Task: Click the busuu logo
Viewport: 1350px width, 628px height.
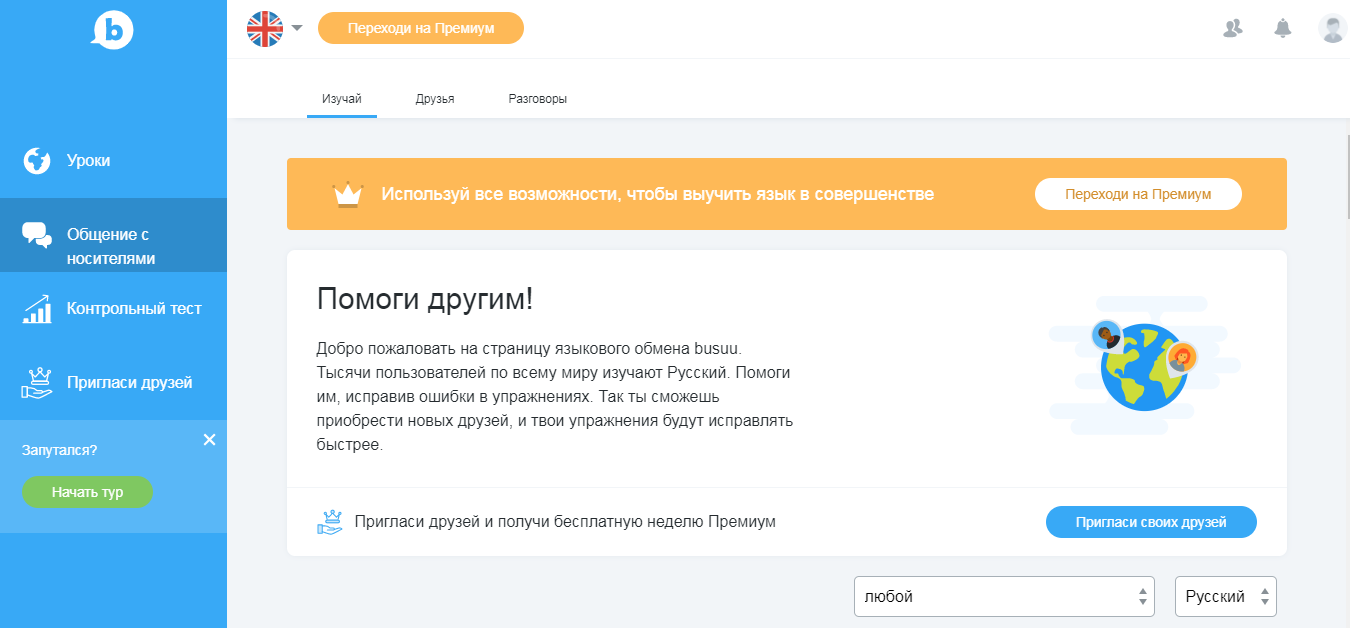Action: pos(113,30)
